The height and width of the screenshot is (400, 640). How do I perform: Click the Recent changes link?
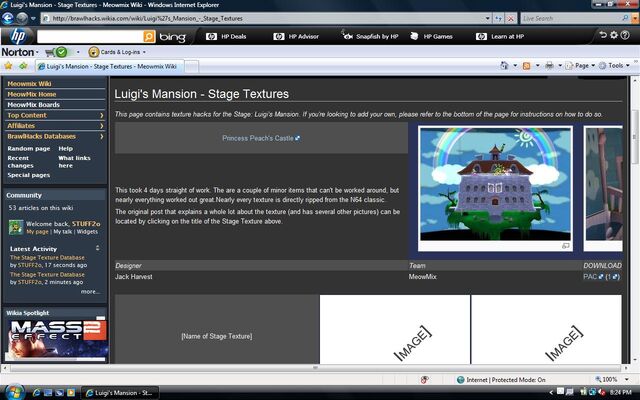tap(20, 162)
